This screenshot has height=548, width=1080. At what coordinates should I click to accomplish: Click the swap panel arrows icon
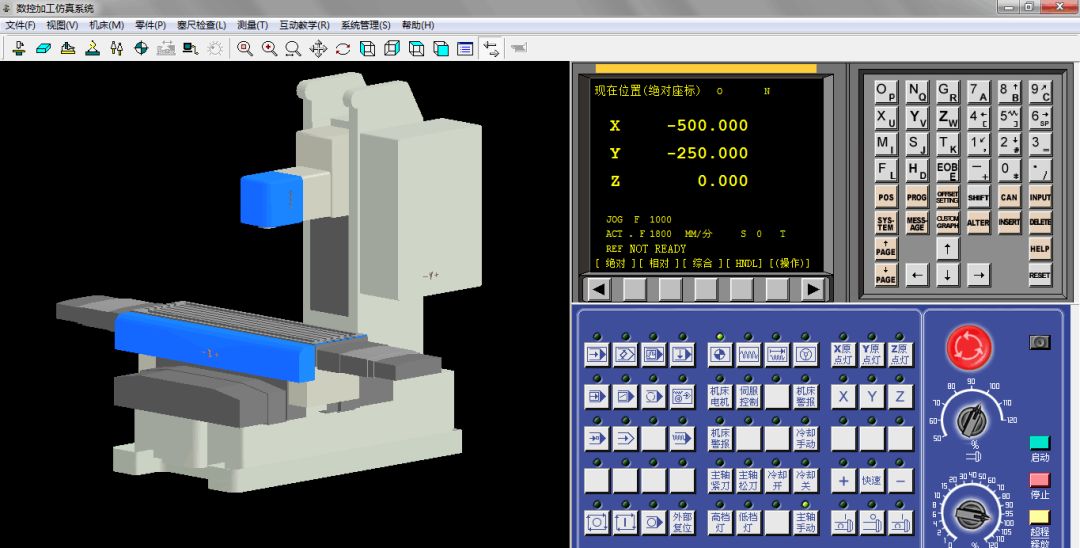click(x=491, y=48)
